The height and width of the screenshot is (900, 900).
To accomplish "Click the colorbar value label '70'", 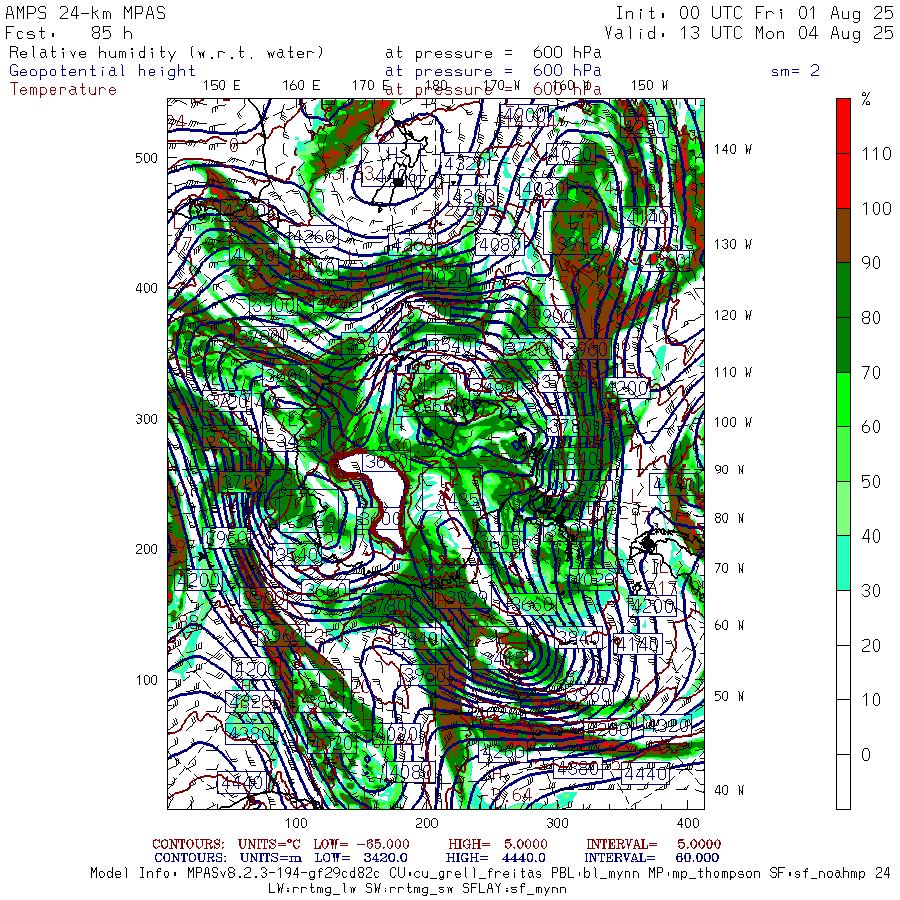I will click(871, 373).
